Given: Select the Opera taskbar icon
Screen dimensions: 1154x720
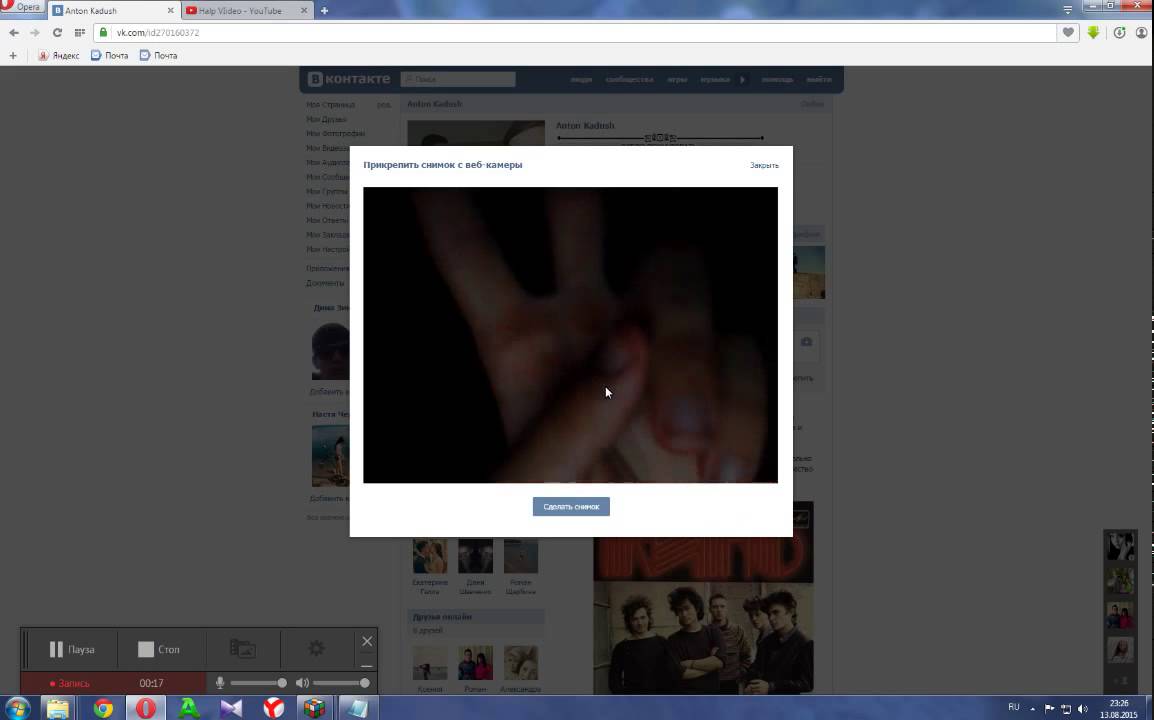Looking at the screenshot, I should [146, 708].
